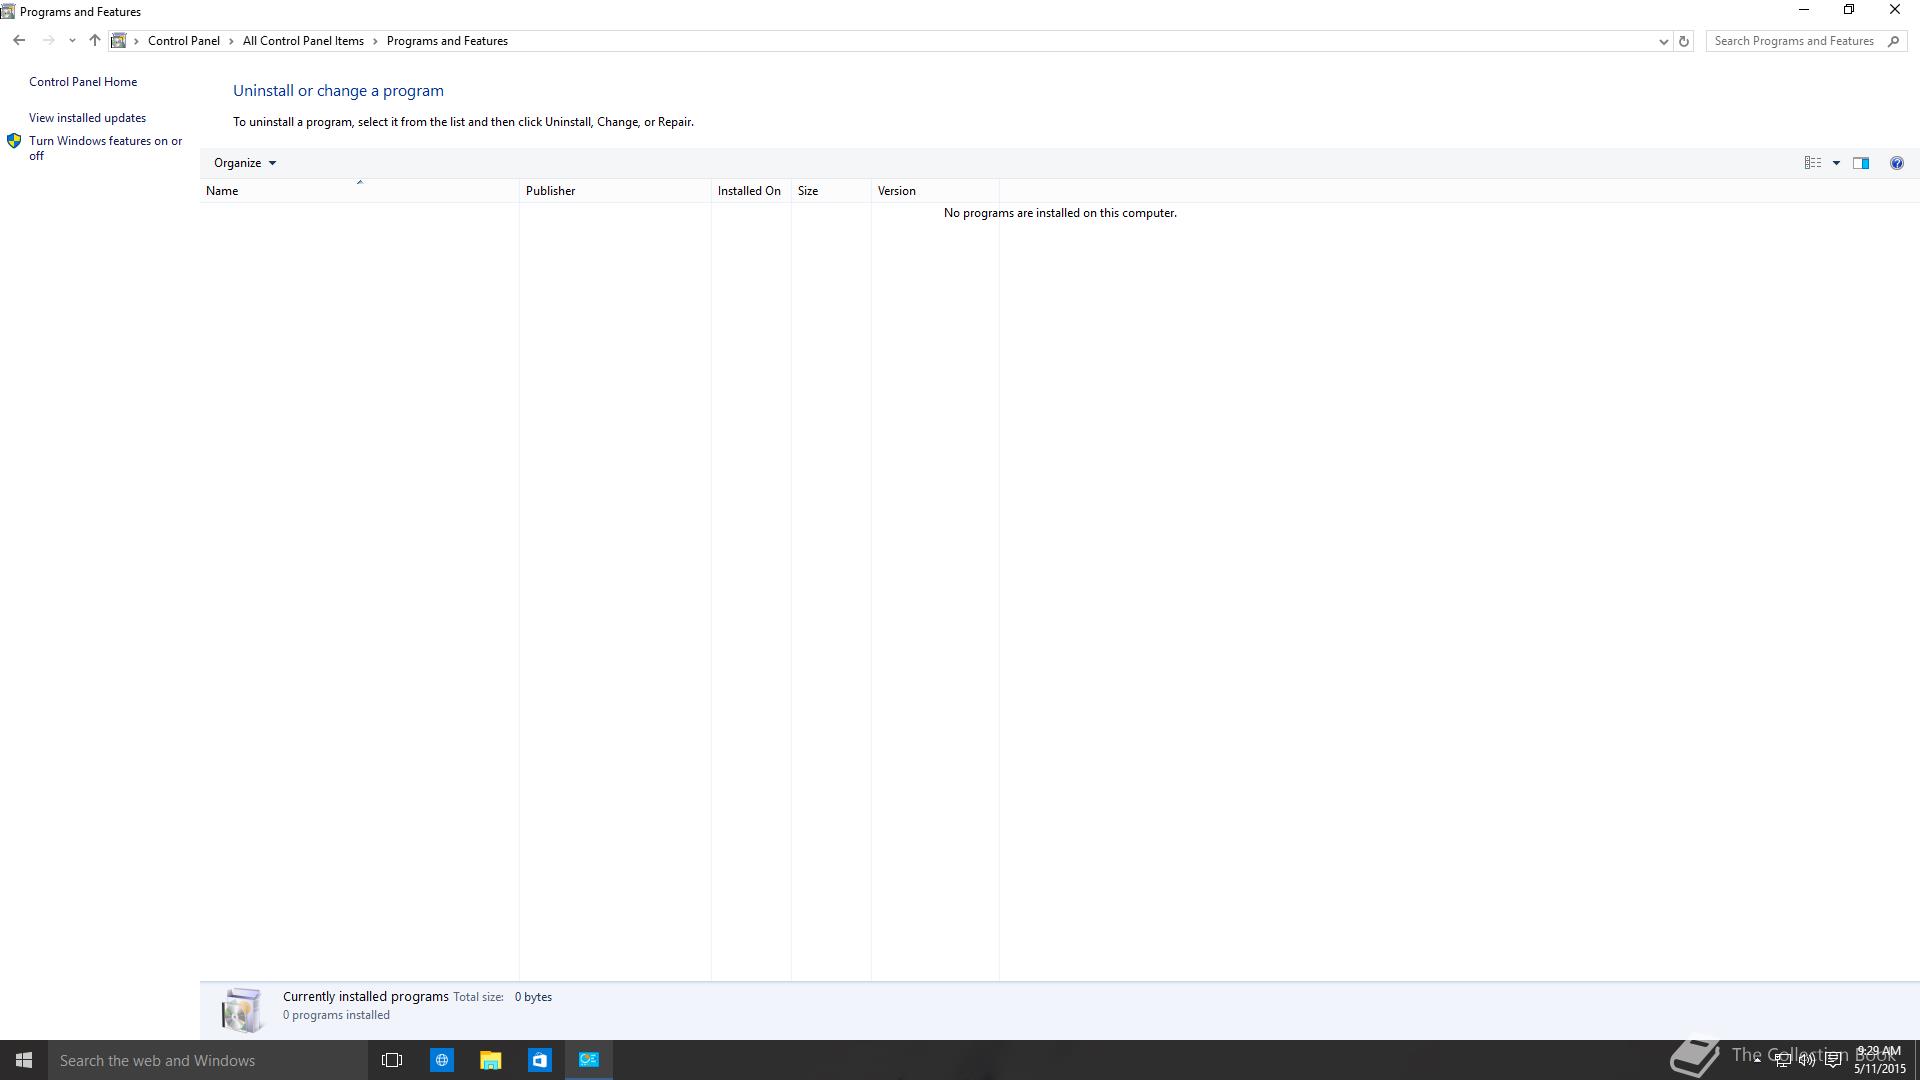Click the search magnifier icon
The width and height of the screenshot is (1920, 1080).
tap(1893, 41)
